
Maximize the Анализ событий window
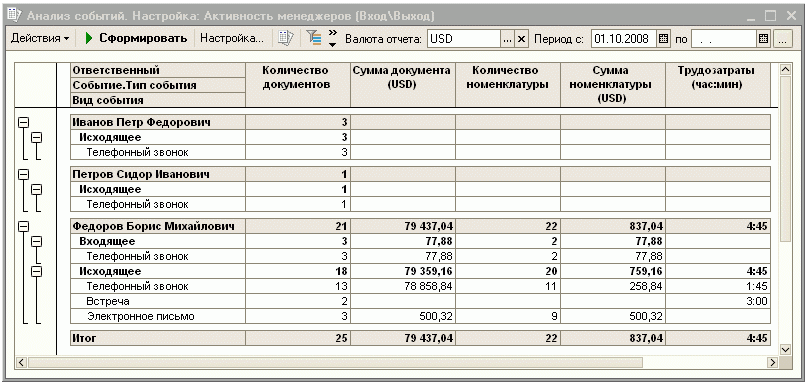tap(770, 16)
